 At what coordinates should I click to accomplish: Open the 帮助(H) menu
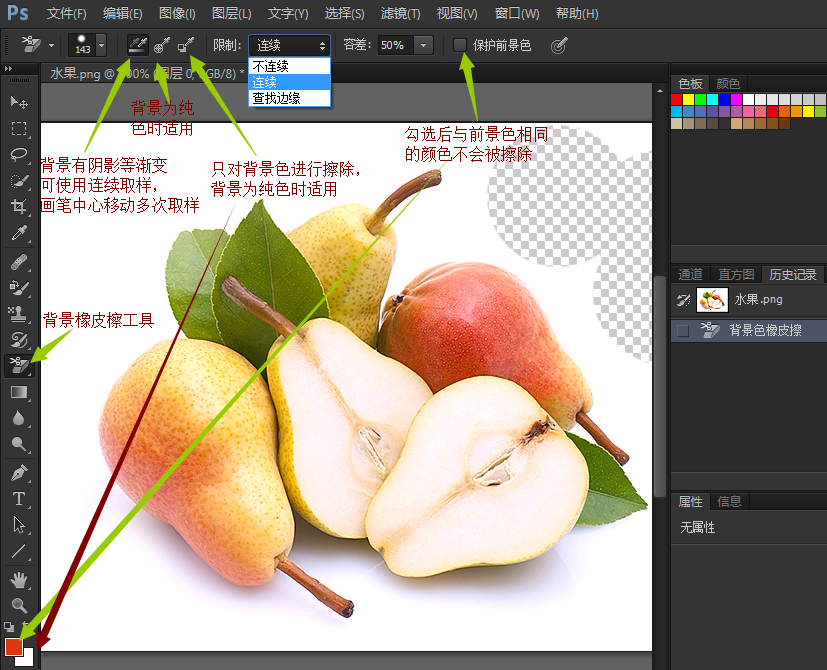[577, 14]
